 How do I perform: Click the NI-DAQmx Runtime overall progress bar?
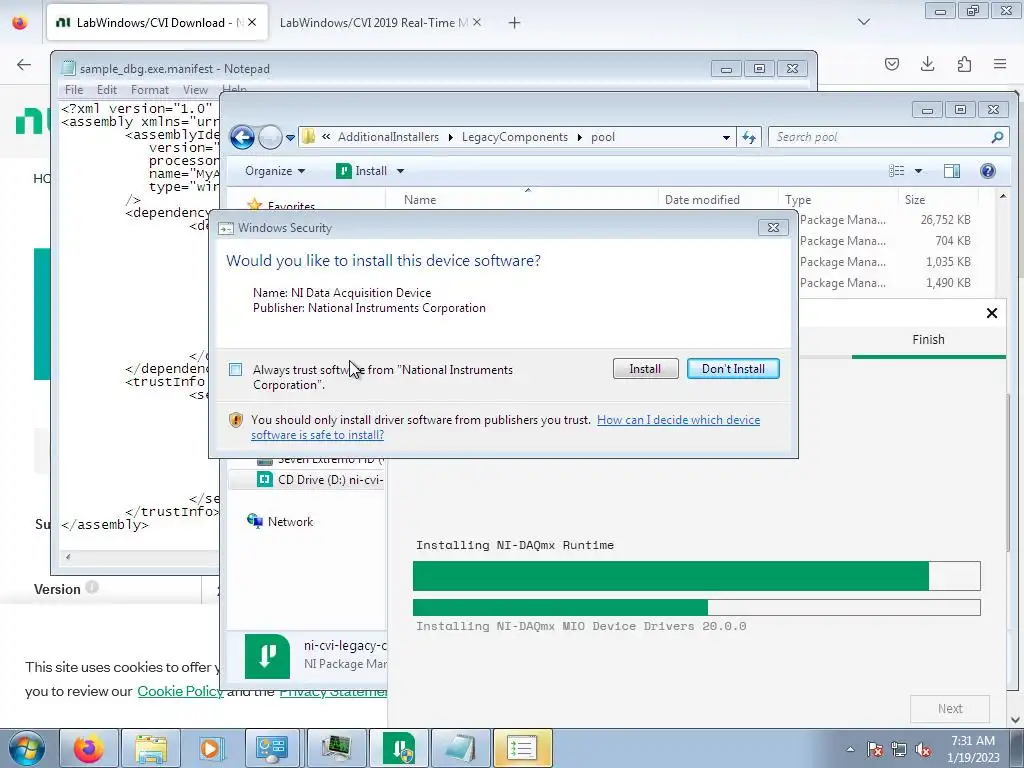[696, 576]
